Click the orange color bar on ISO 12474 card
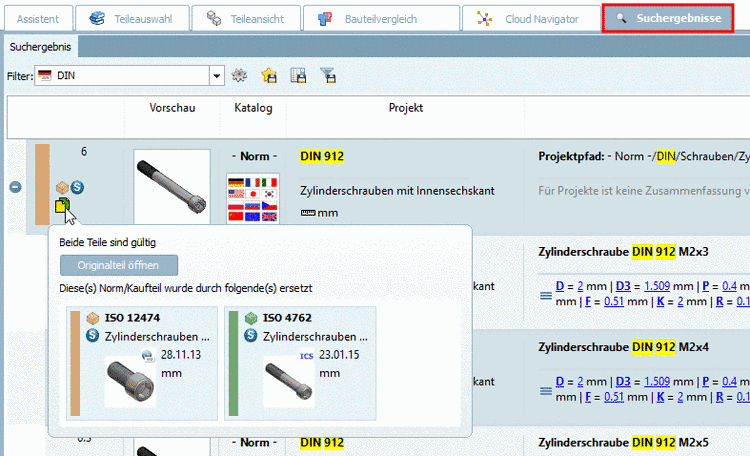750x456 pixels. tap(75, 364)
